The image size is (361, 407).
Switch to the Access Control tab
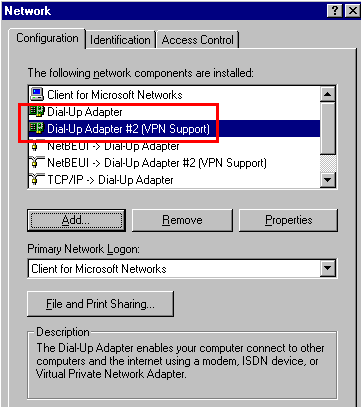pos(198,40)
